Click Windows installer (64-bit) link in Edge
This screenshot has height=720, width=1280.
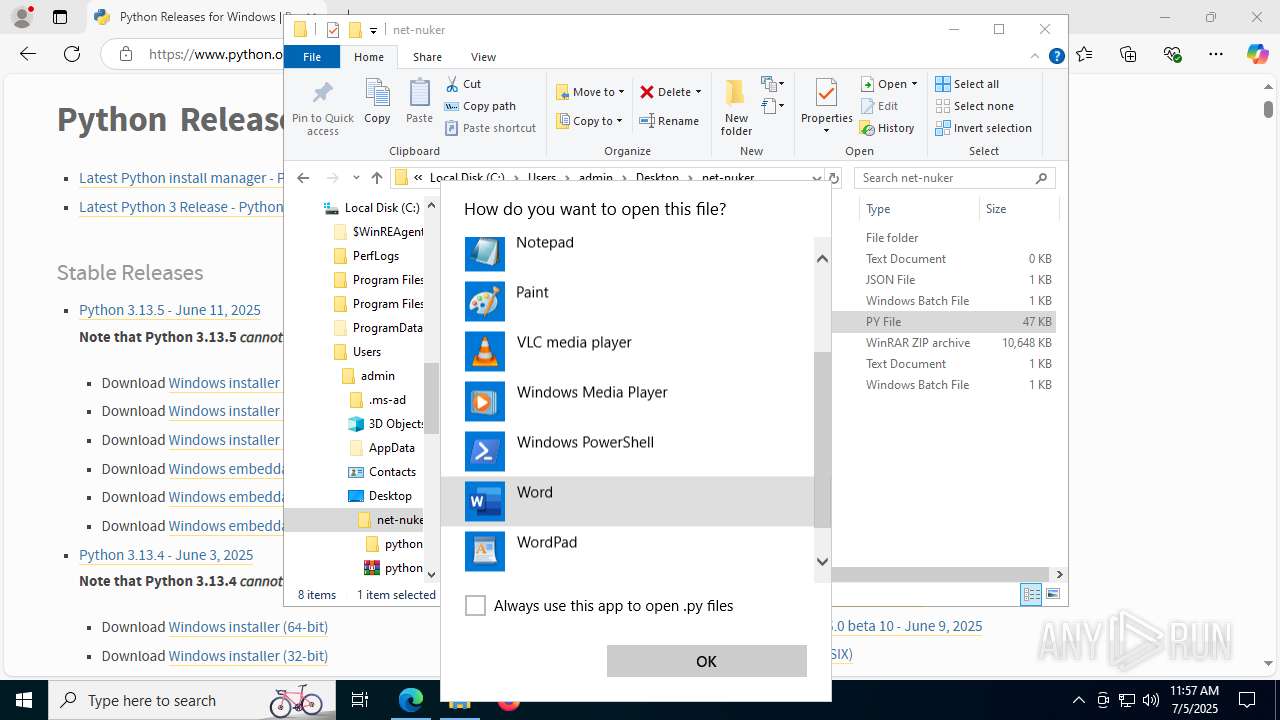pos(248,627)
